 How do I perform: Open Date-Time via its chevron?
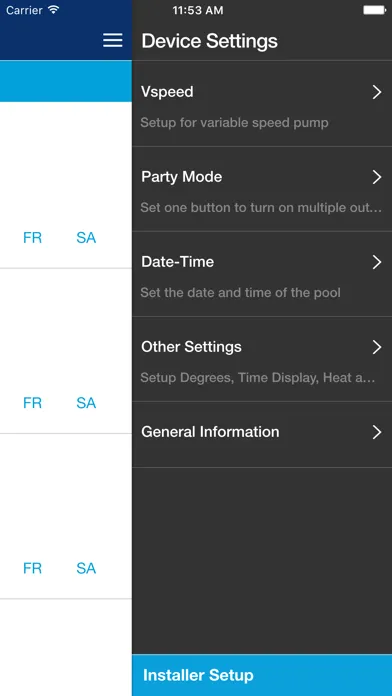coord(377,262)
